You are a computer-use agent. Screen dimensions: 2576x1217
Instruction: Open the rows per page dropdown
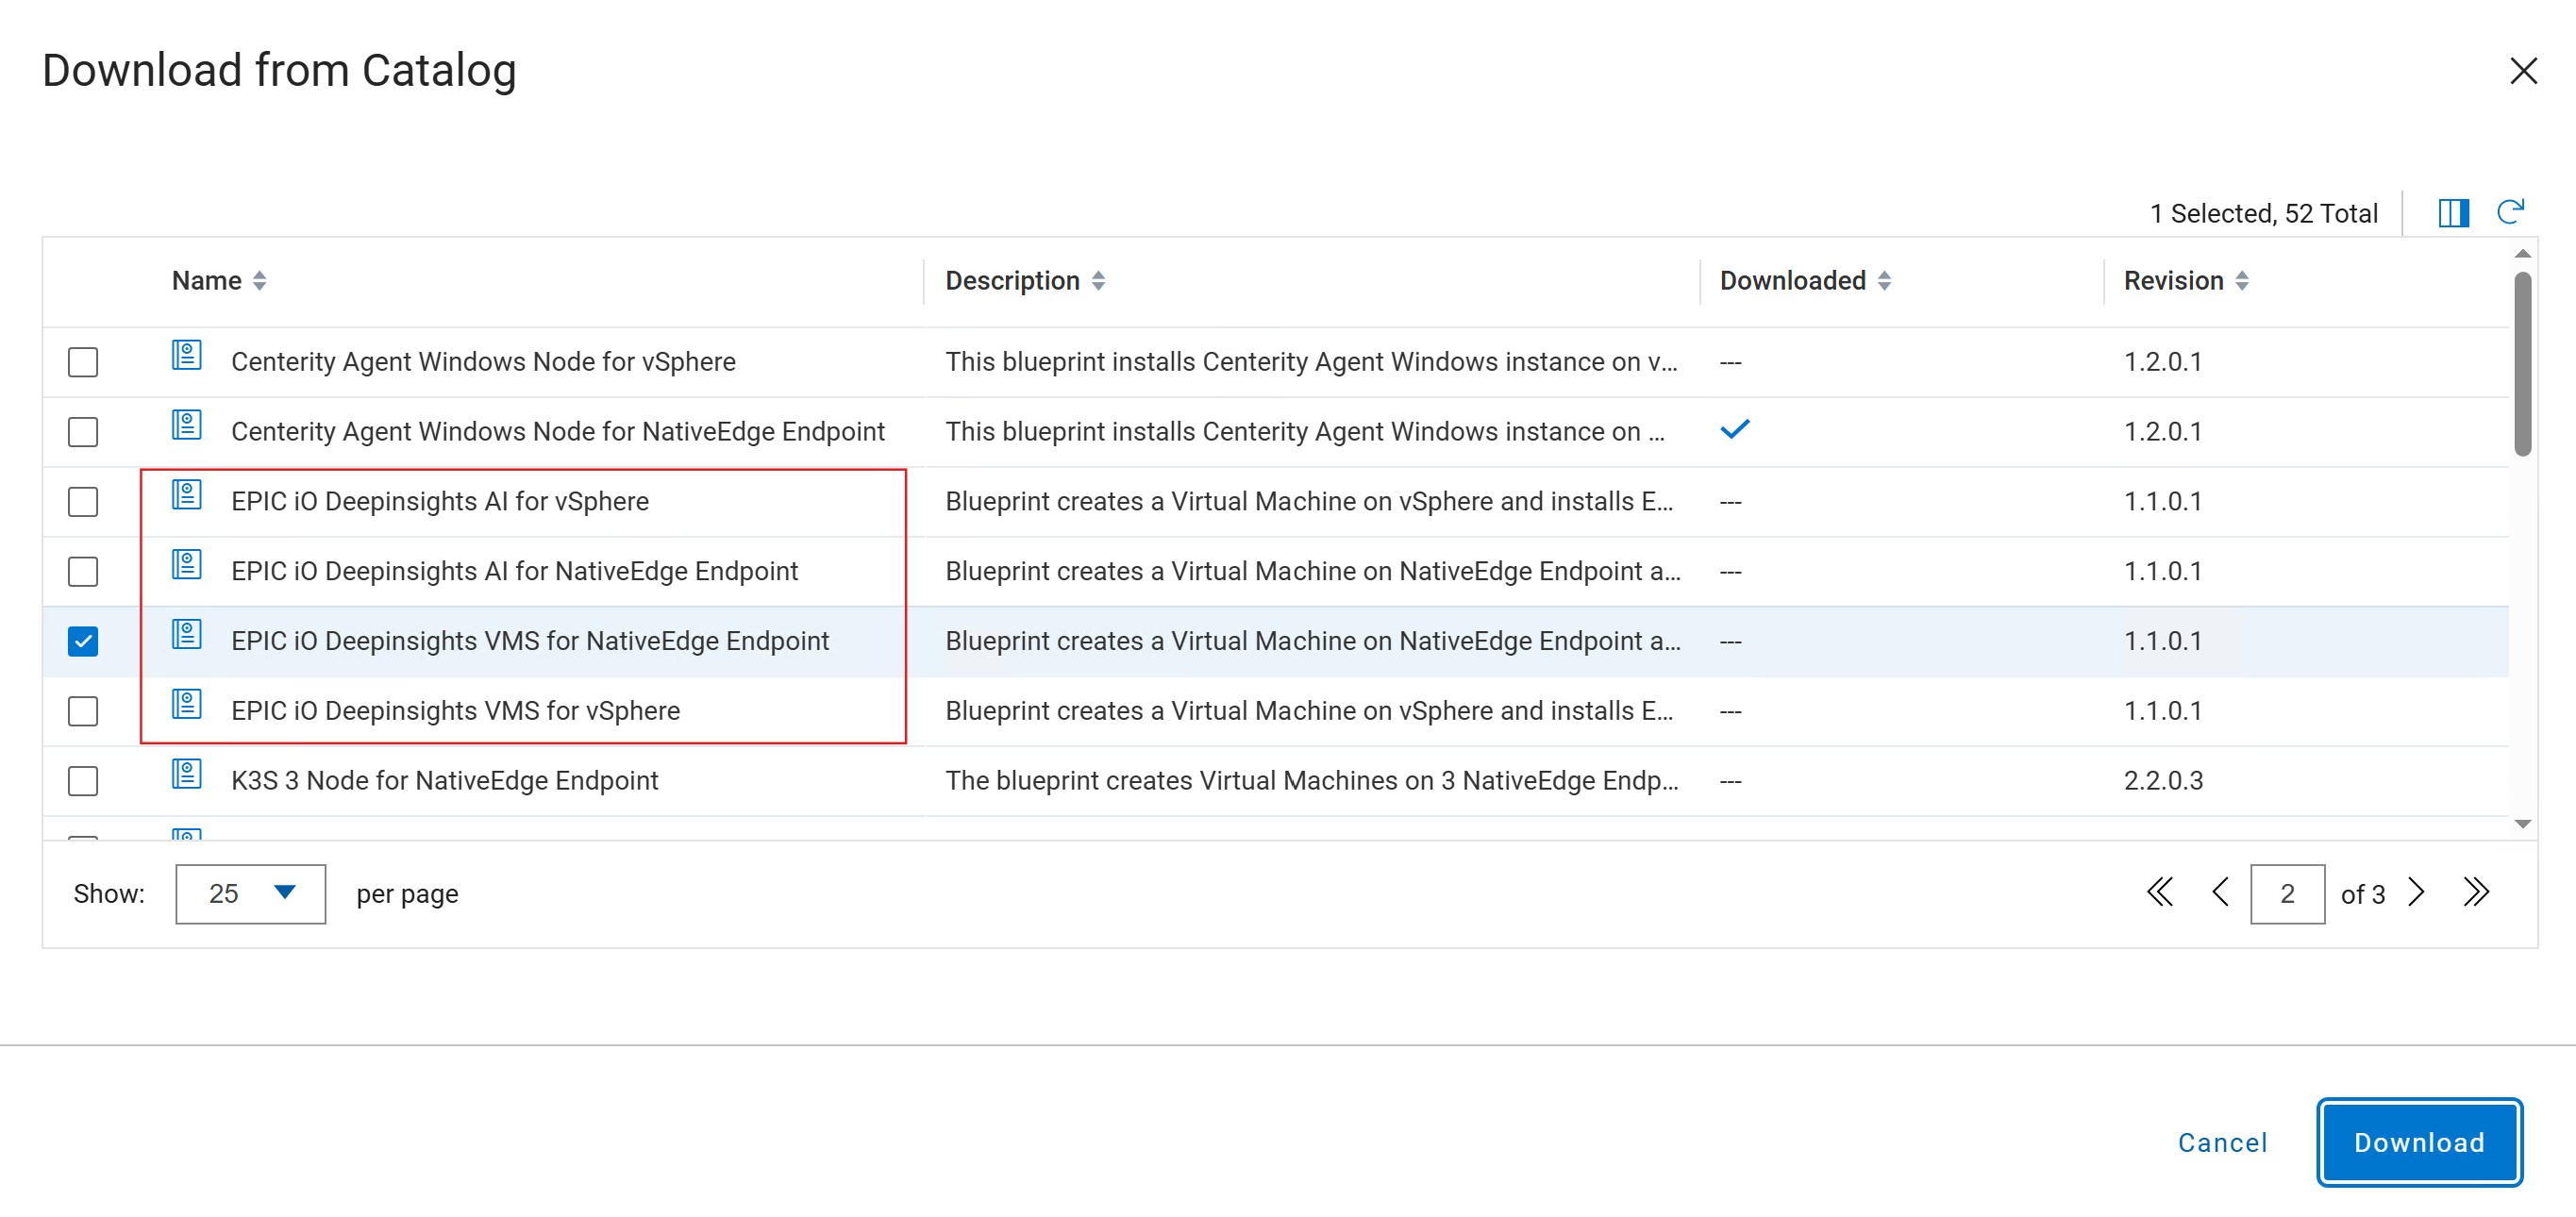pyautogui.click(x=250, y=894)
